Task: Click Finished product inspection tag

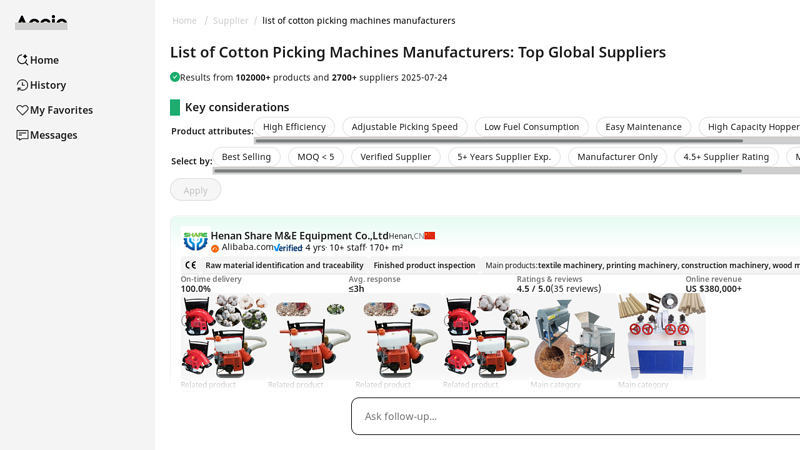Action: click(424, 265)
